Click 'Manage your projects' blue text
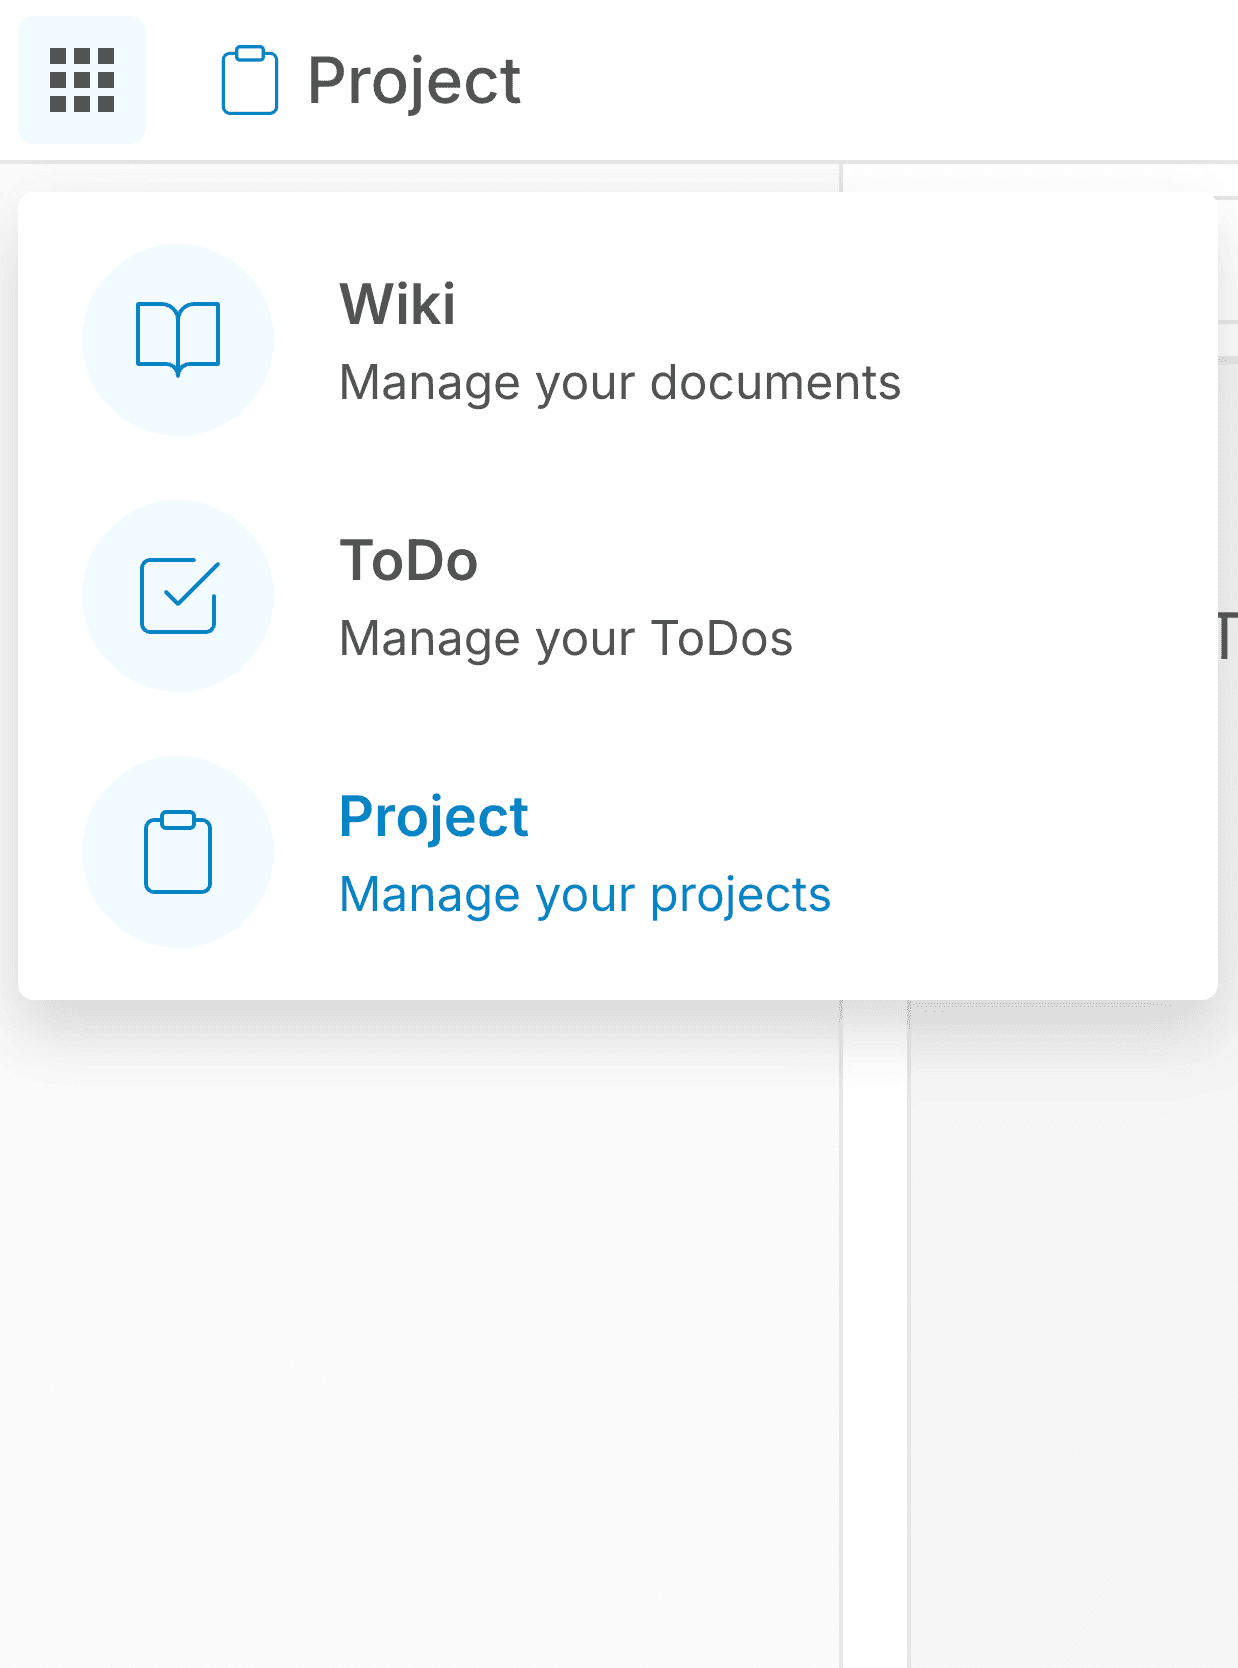The height and width of the screenshot is (1668, 1238). 585,895
